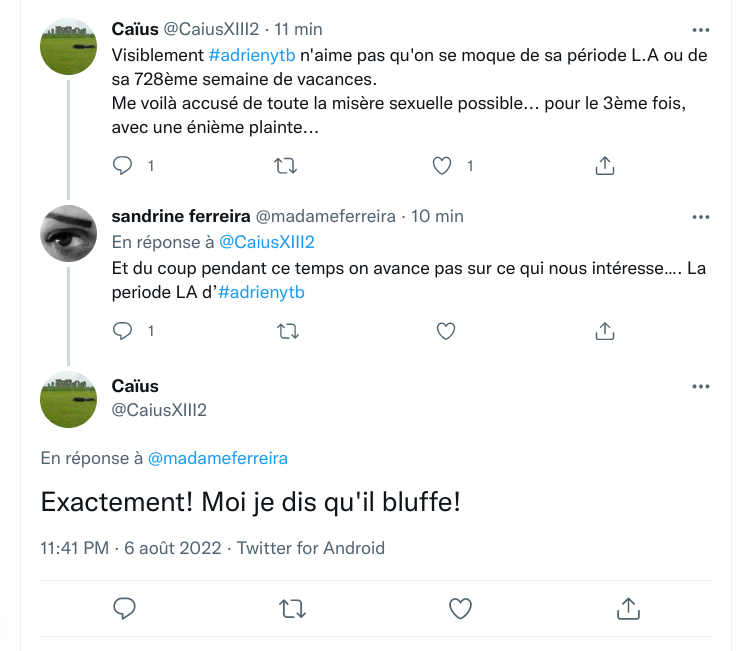The image size is (753, 651).
Task: Retweet the first tweet by Caïus
Action: point(285,166)
